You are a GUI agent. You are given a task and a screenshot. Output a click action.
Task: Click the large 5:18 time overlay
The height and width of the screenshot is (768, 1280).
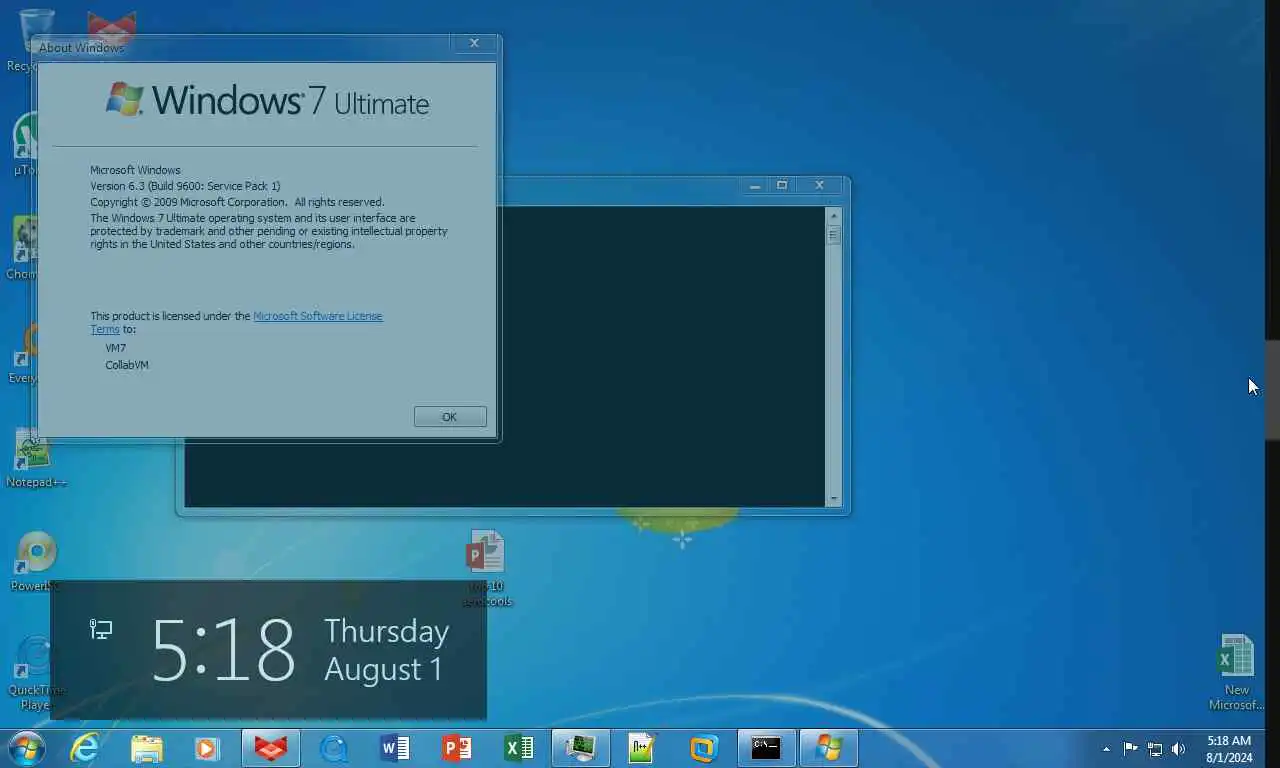point(223,650)
